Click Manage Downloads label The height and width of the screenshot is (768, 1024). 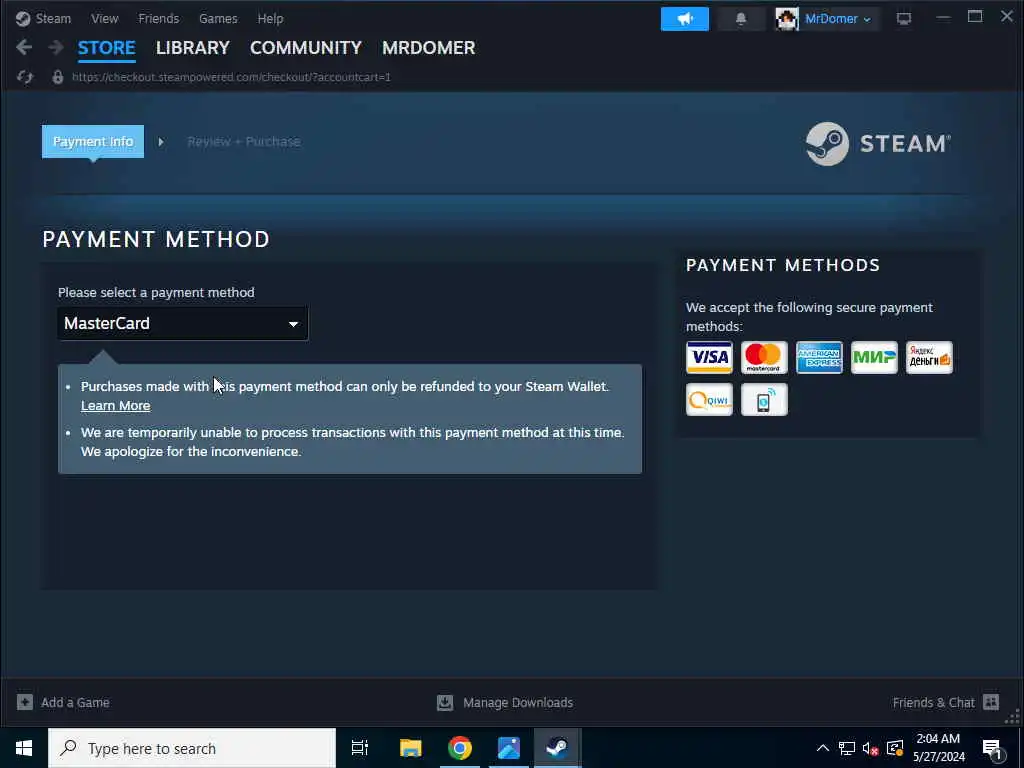518,703
